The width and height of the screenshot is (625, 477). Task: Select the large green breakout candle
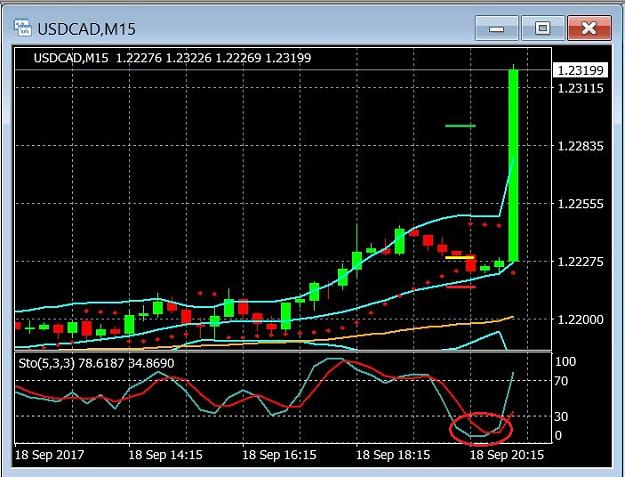(x=513, y=165)
